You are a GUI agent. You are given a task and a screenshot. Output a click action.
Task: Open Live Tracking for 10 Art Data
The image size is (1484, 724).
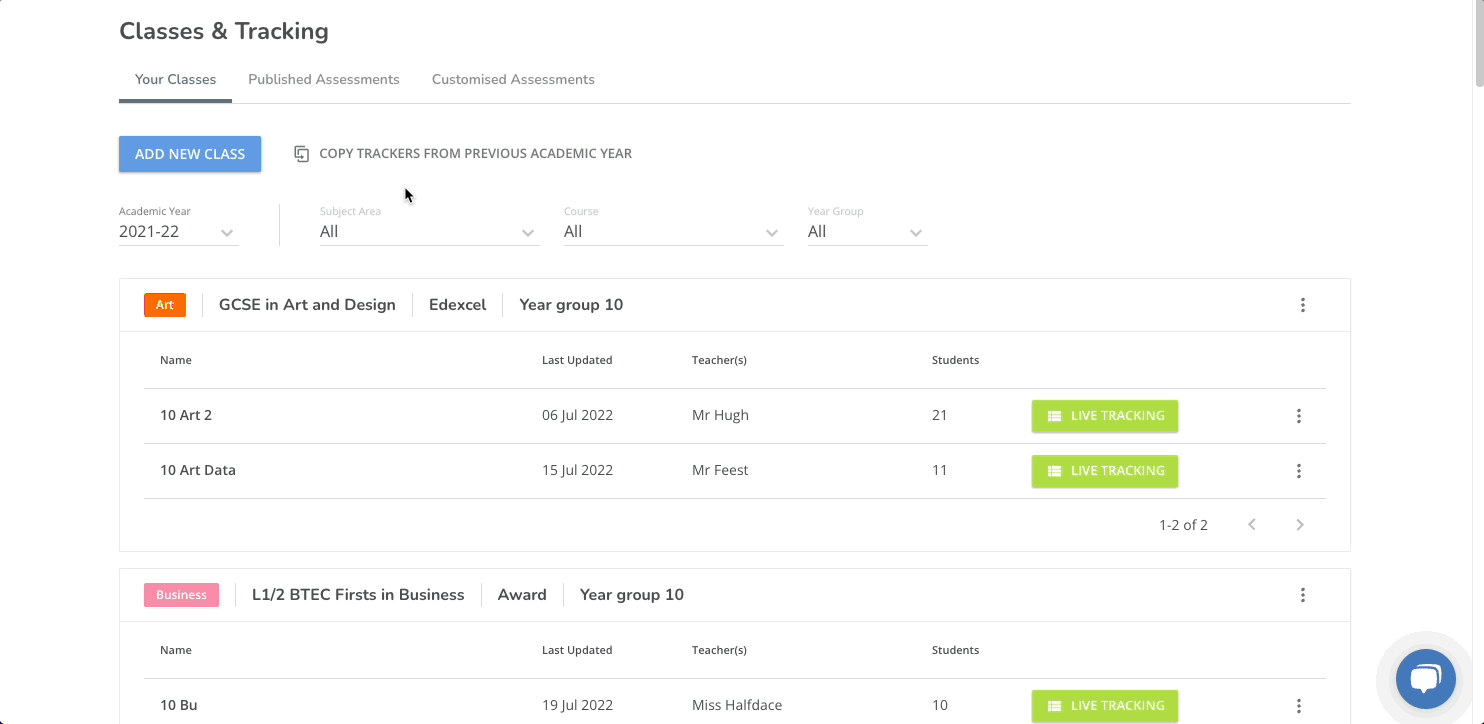(1104, 471)
